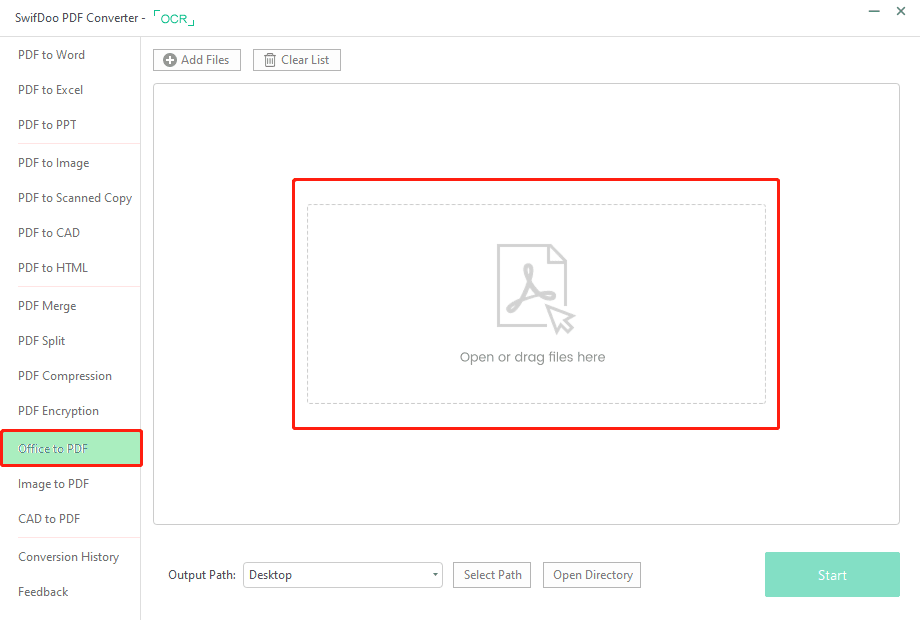This screenshot has height=620, width=920.
Task: Click the PDF file icon in drop area
Action: 536,289
